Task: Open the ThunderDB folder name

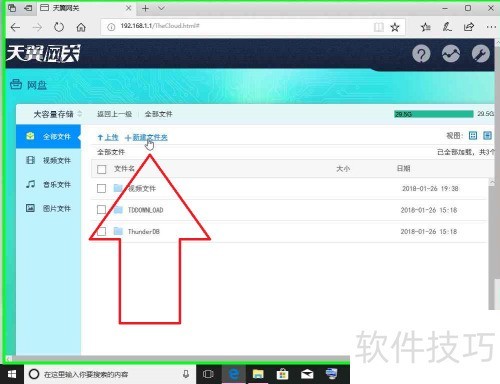Action: [x=144, y=231]
